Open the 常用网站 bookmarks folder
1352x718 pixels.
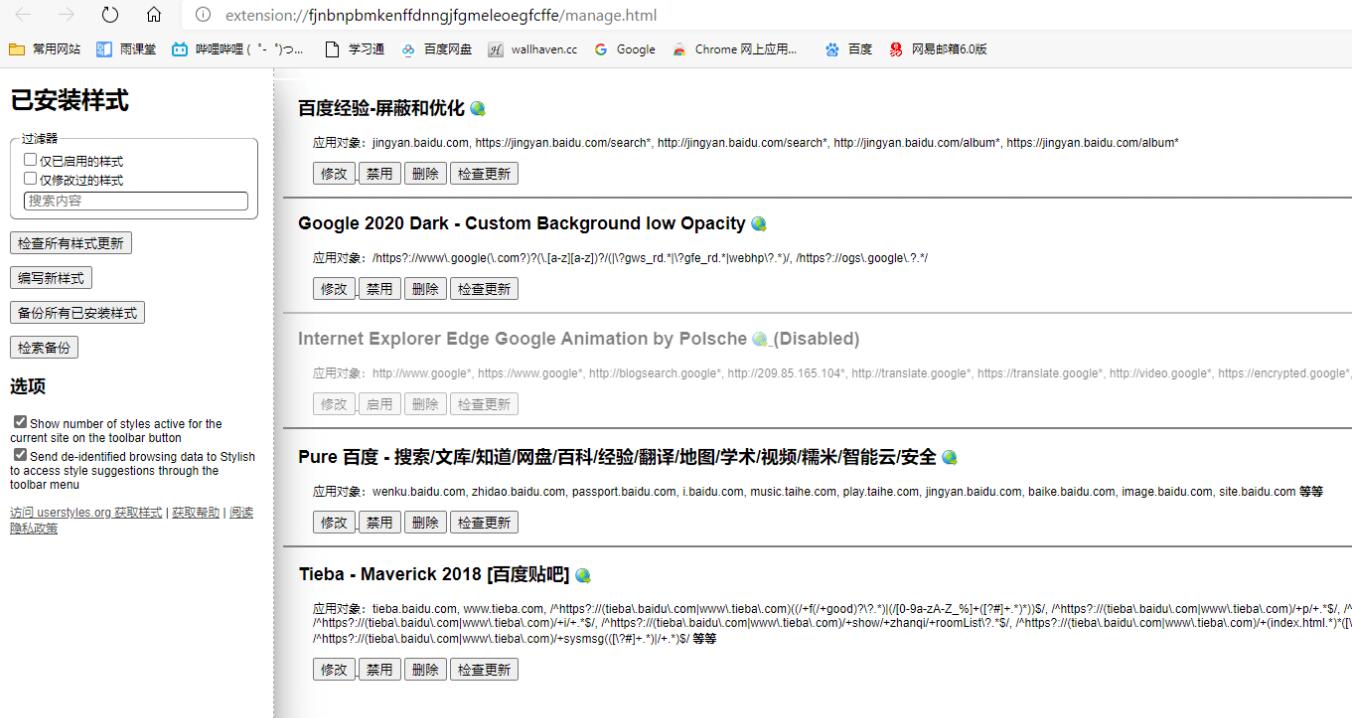44,49
